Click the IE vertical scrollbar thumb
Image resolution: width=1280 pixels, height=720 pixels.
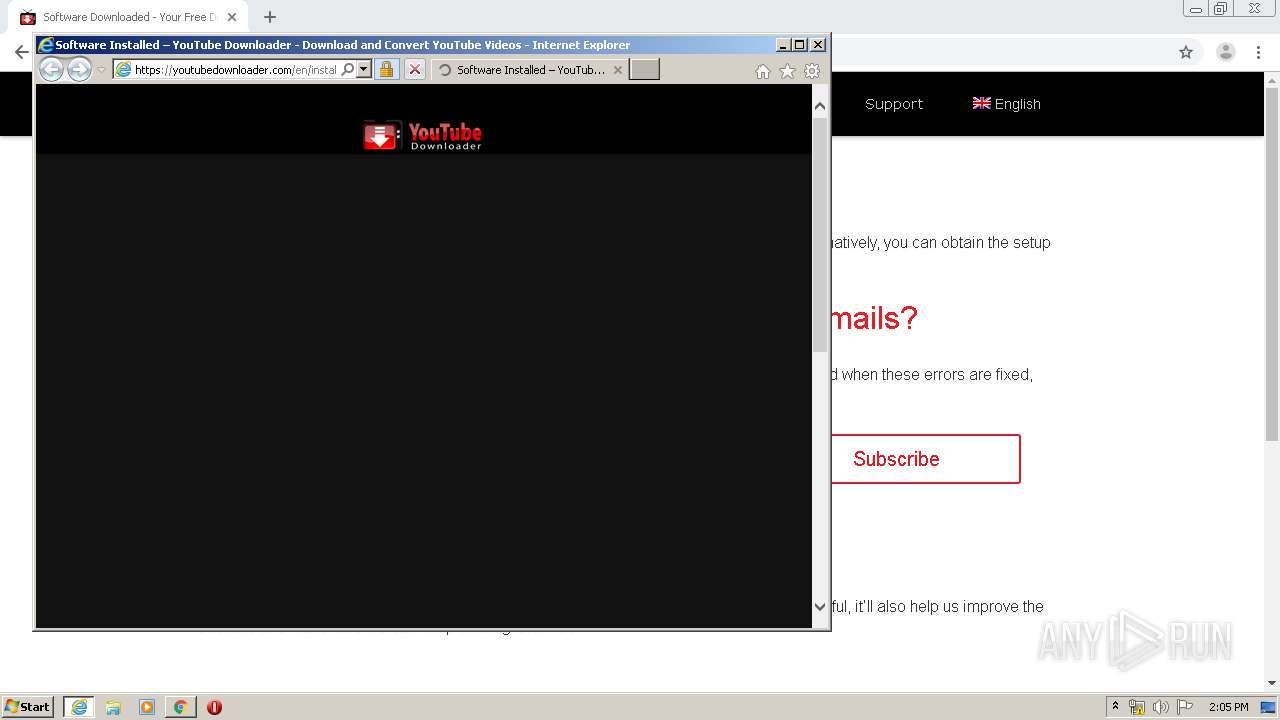[820, 235]
